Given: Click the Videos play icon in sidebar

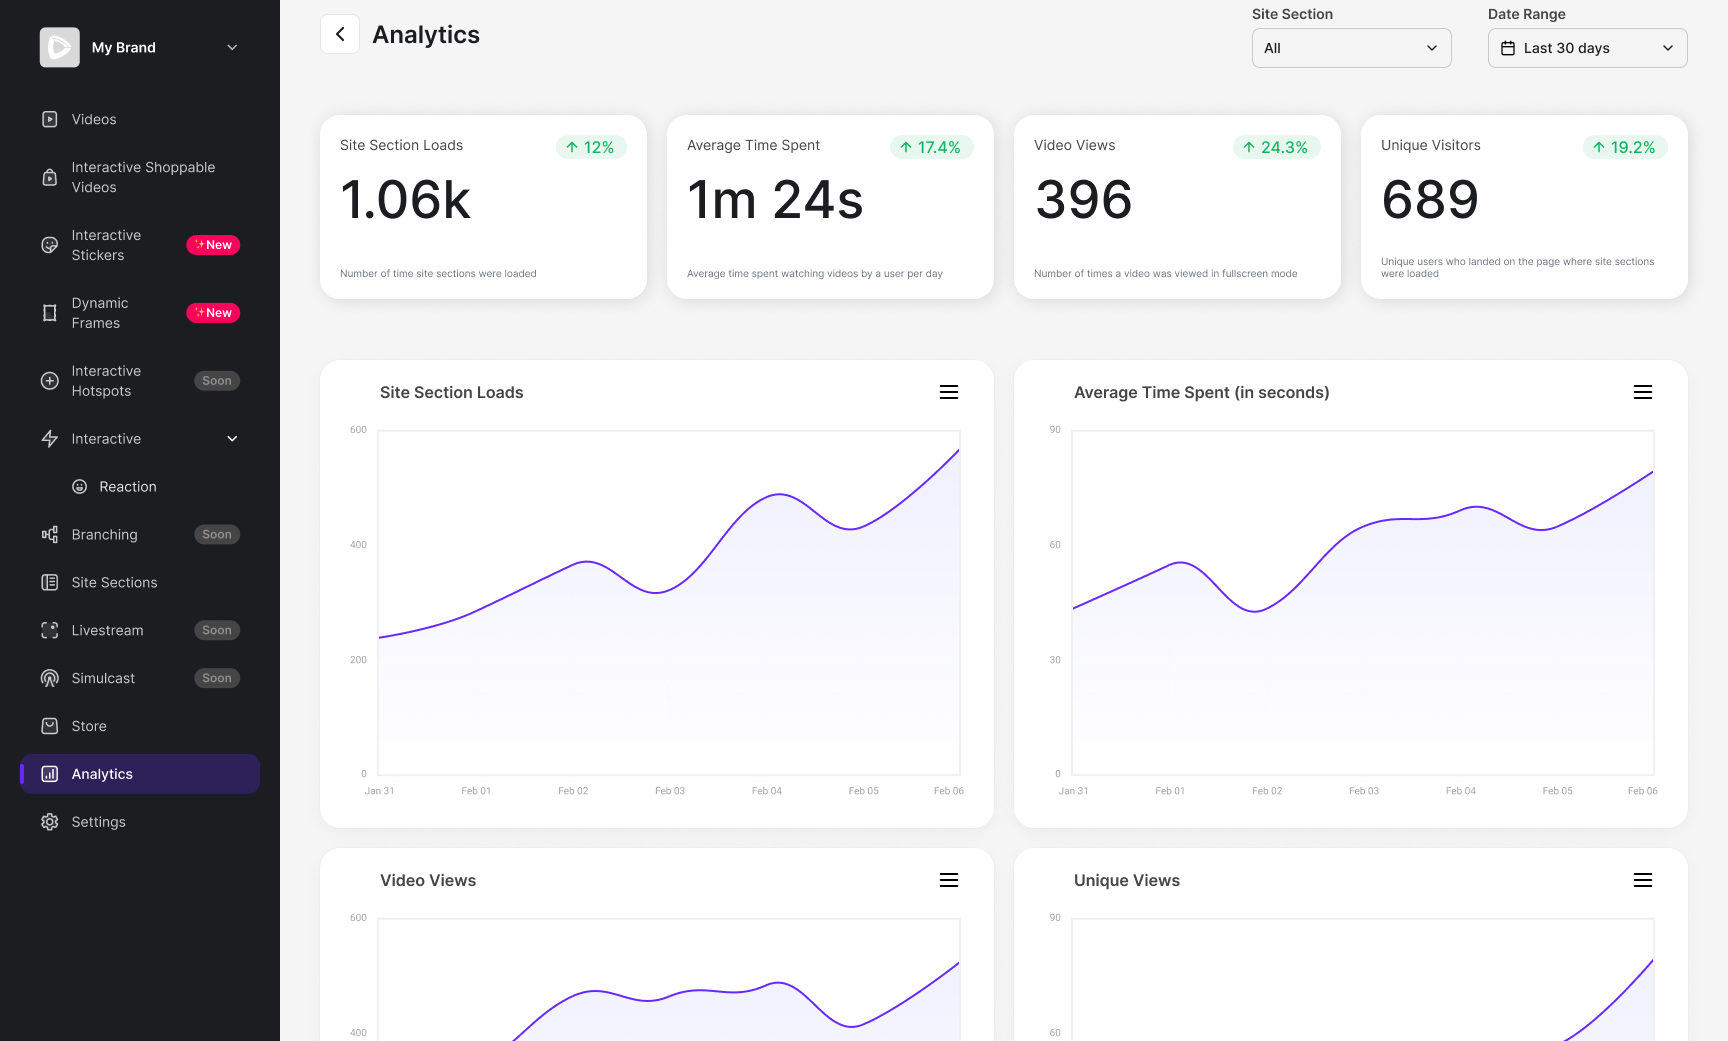Looking at the screenshot, I should [x=50, y=119].
